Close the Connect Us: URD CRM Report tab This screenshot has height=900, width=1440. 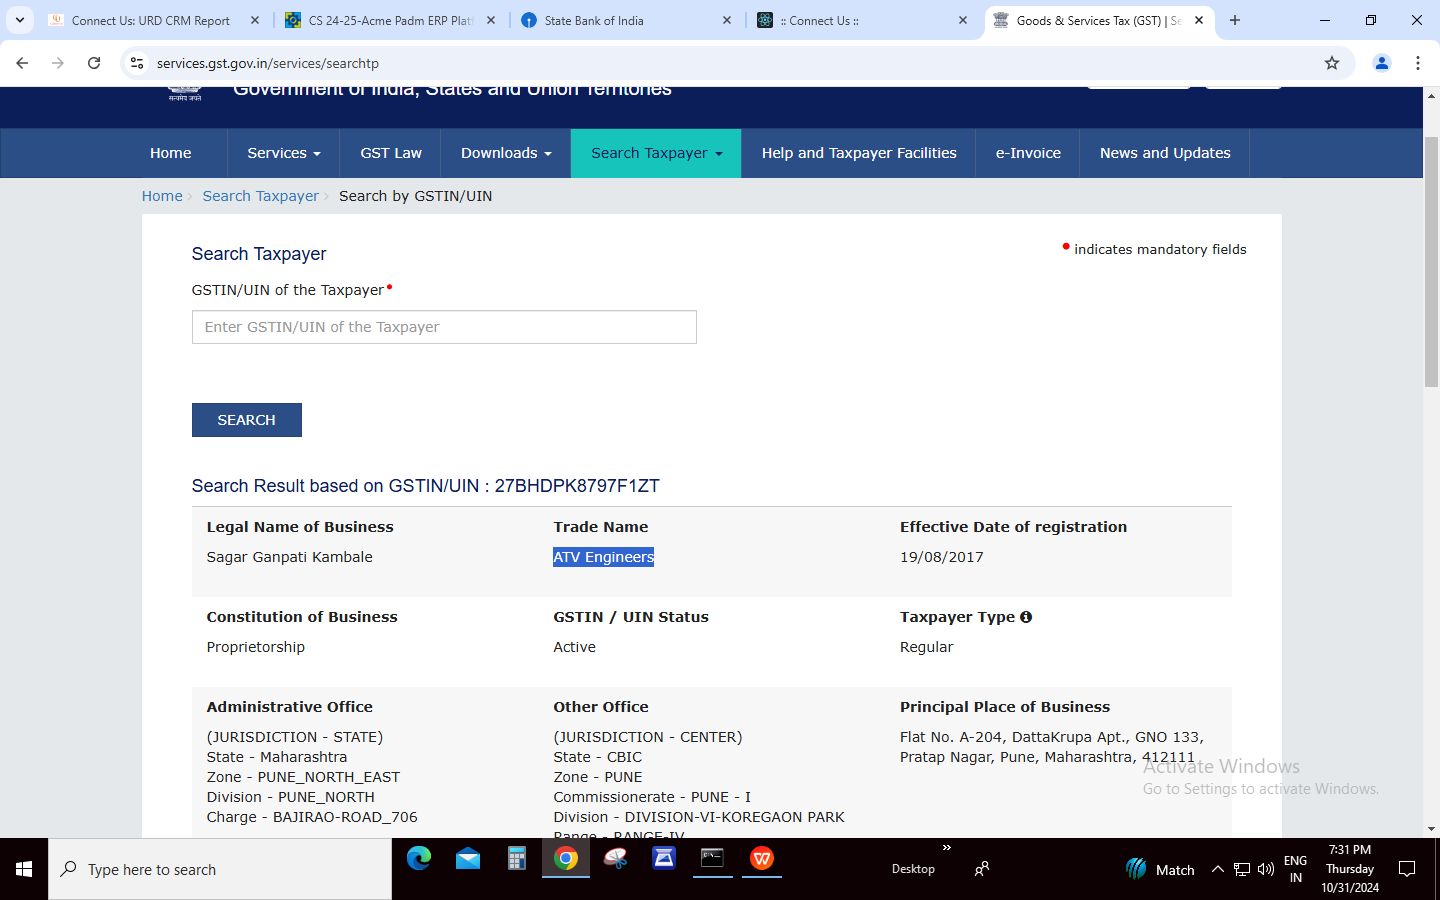255,20
